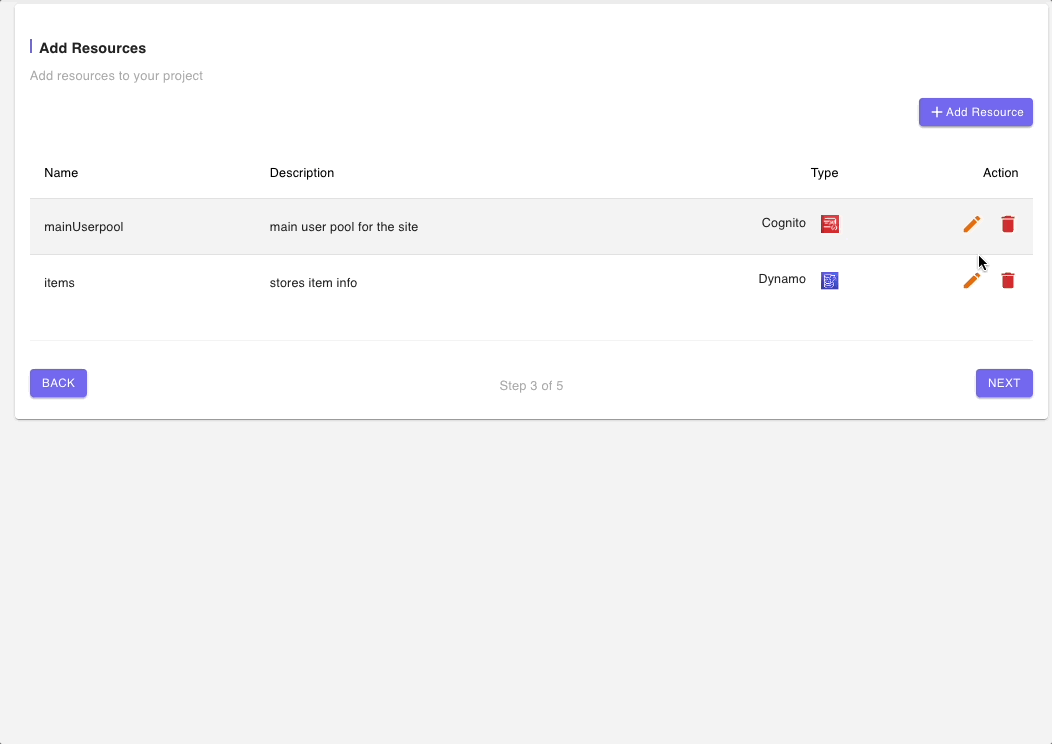Viewport: 1052px width, 744px height.
Task: Click the Add Resource button
Action: [976, 112]
